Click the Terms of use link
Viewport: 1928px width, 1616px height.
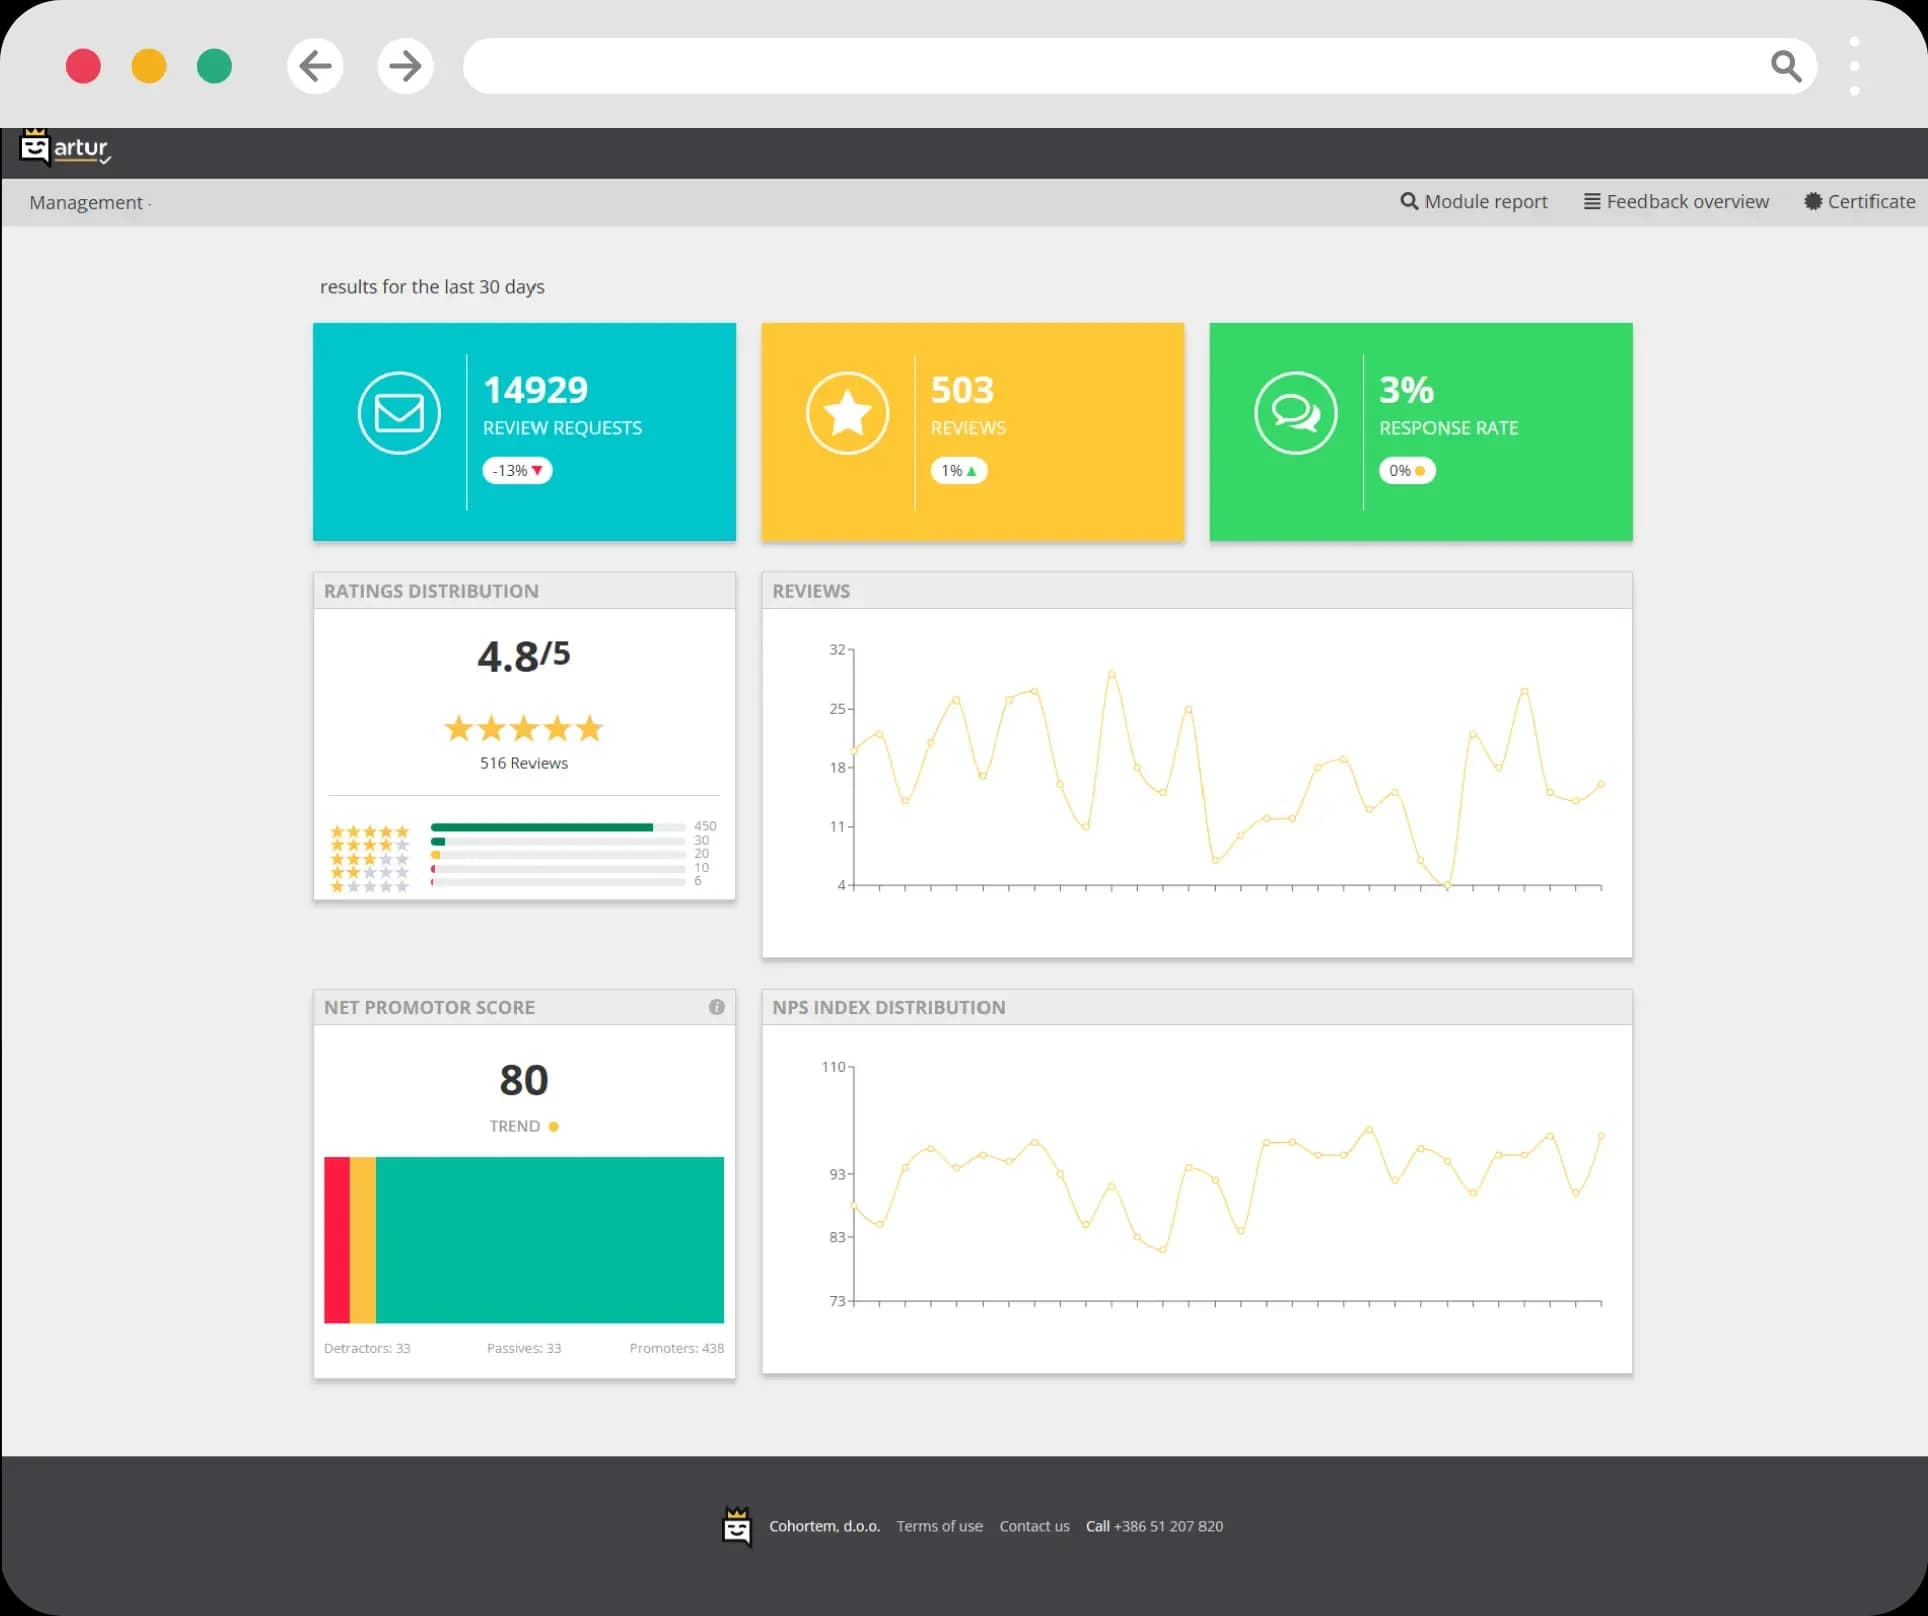(939, 1526)
